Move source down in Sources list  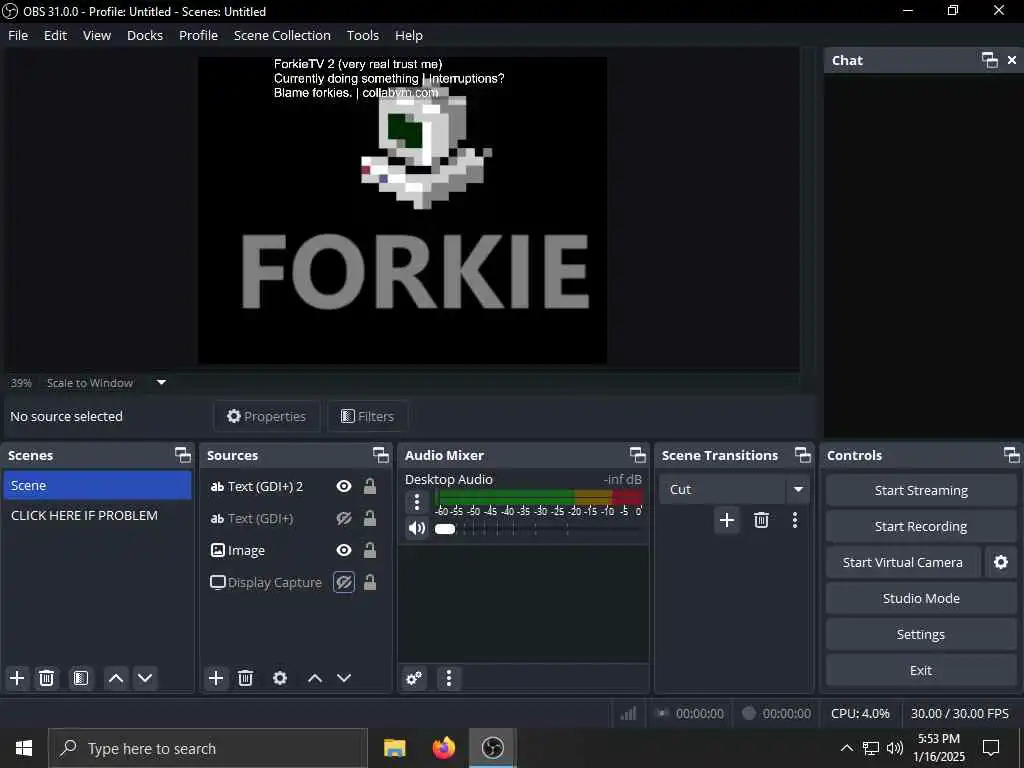[344, 678]
